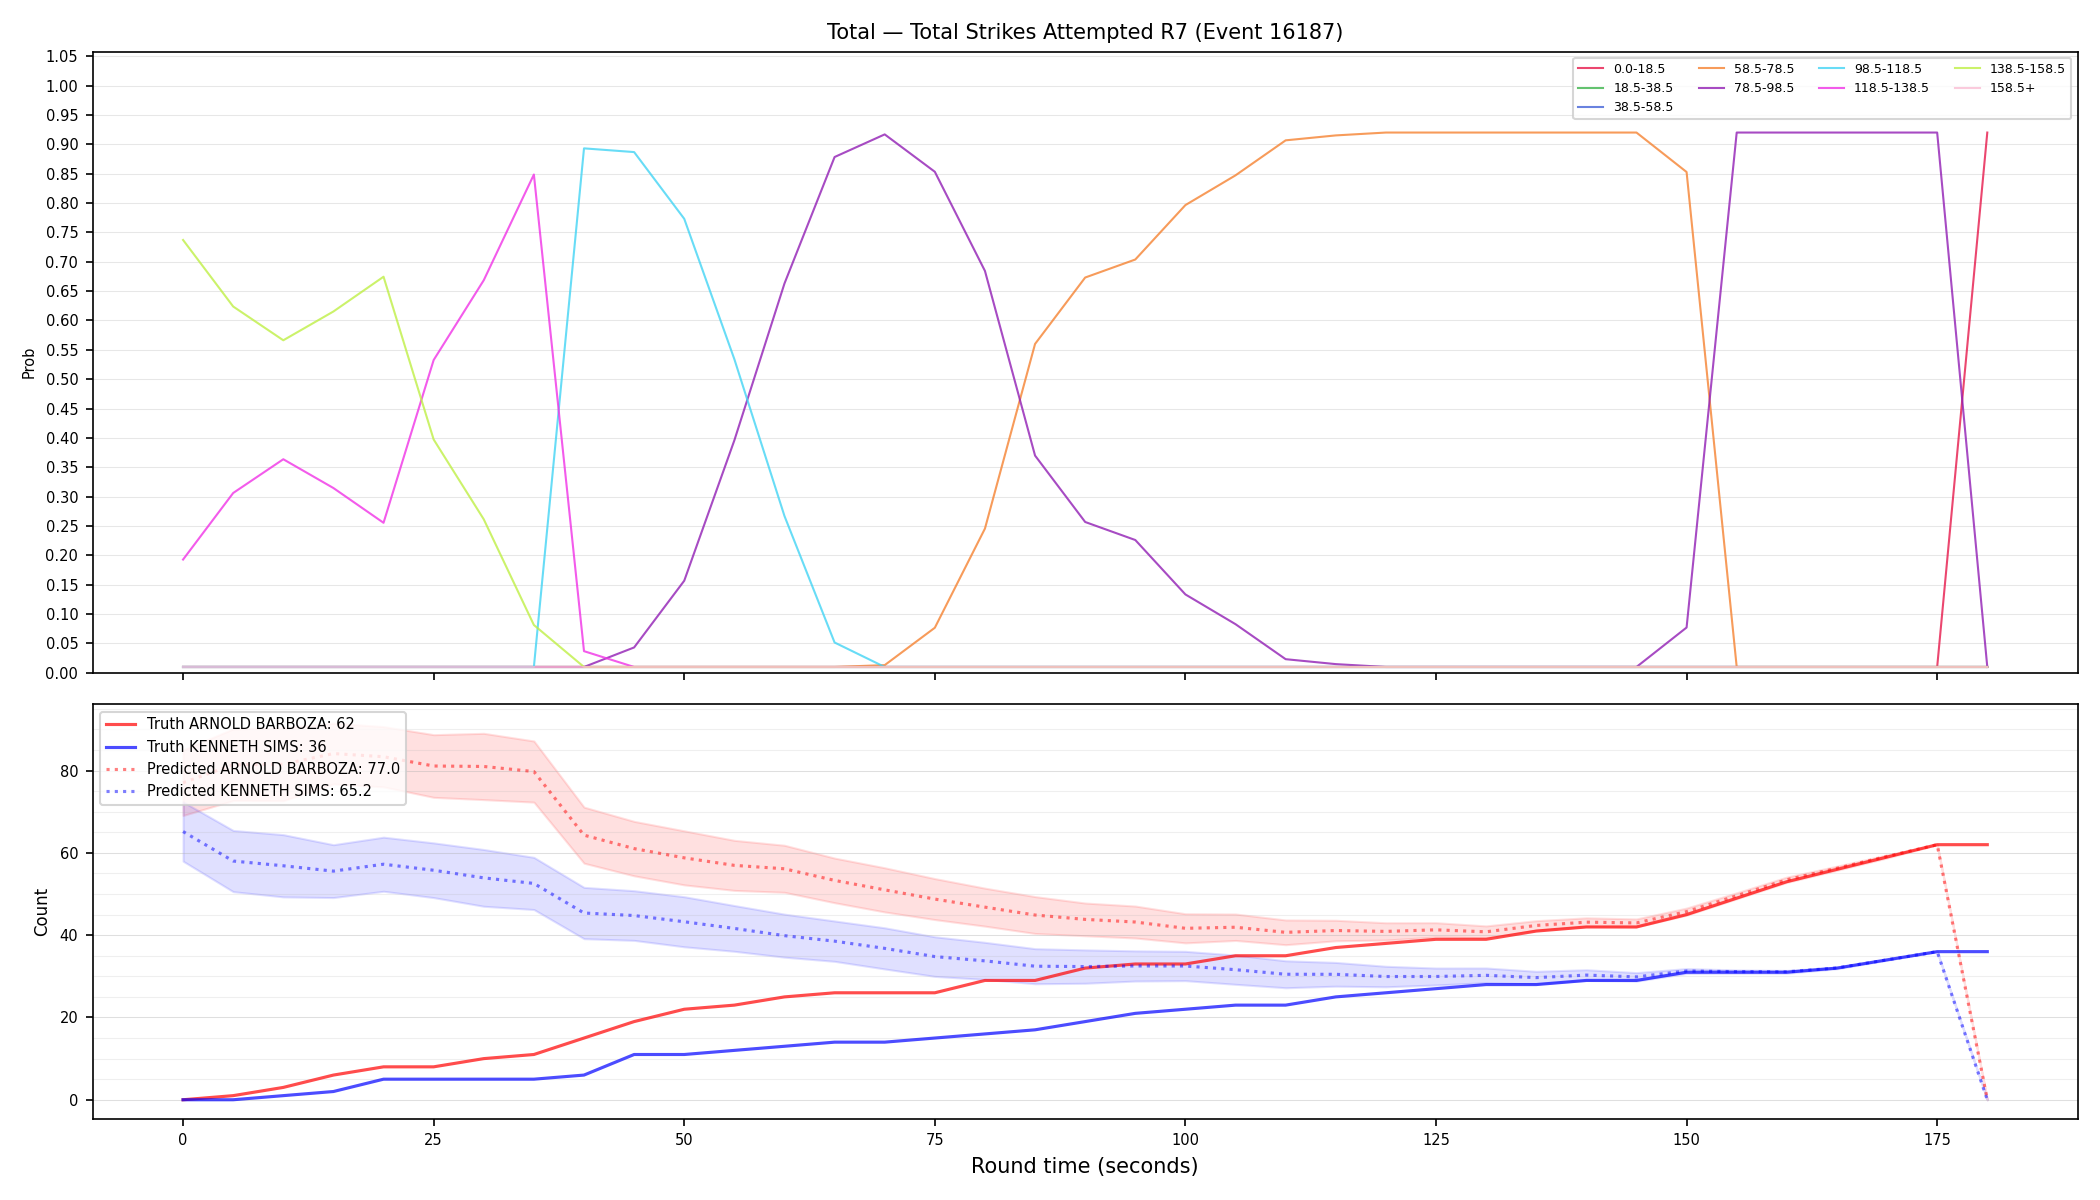Click the "Count" y-axis label
The width and height of the screenshot is (2100, 1200).
coord(41,912)
